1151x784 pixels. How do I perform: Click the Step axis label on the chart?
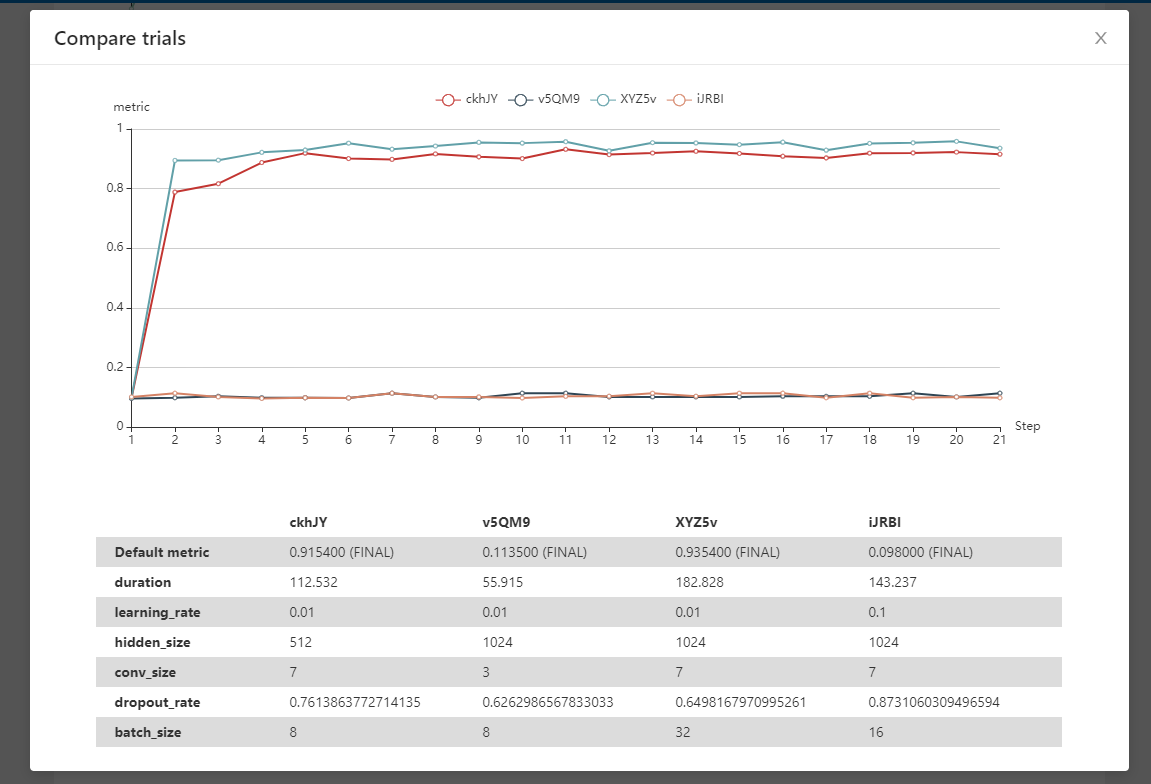pyautogui.click(x=1028, y=426)
